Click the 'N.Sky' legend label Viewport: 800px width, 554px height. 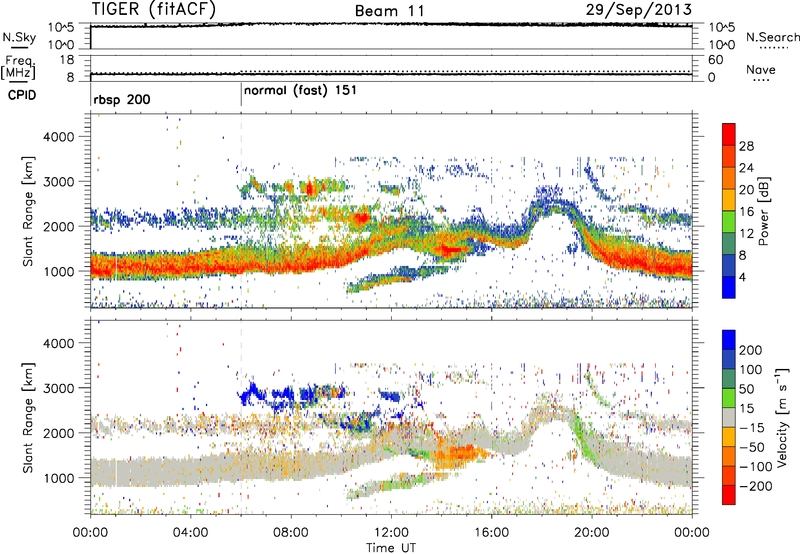(19, 37)
